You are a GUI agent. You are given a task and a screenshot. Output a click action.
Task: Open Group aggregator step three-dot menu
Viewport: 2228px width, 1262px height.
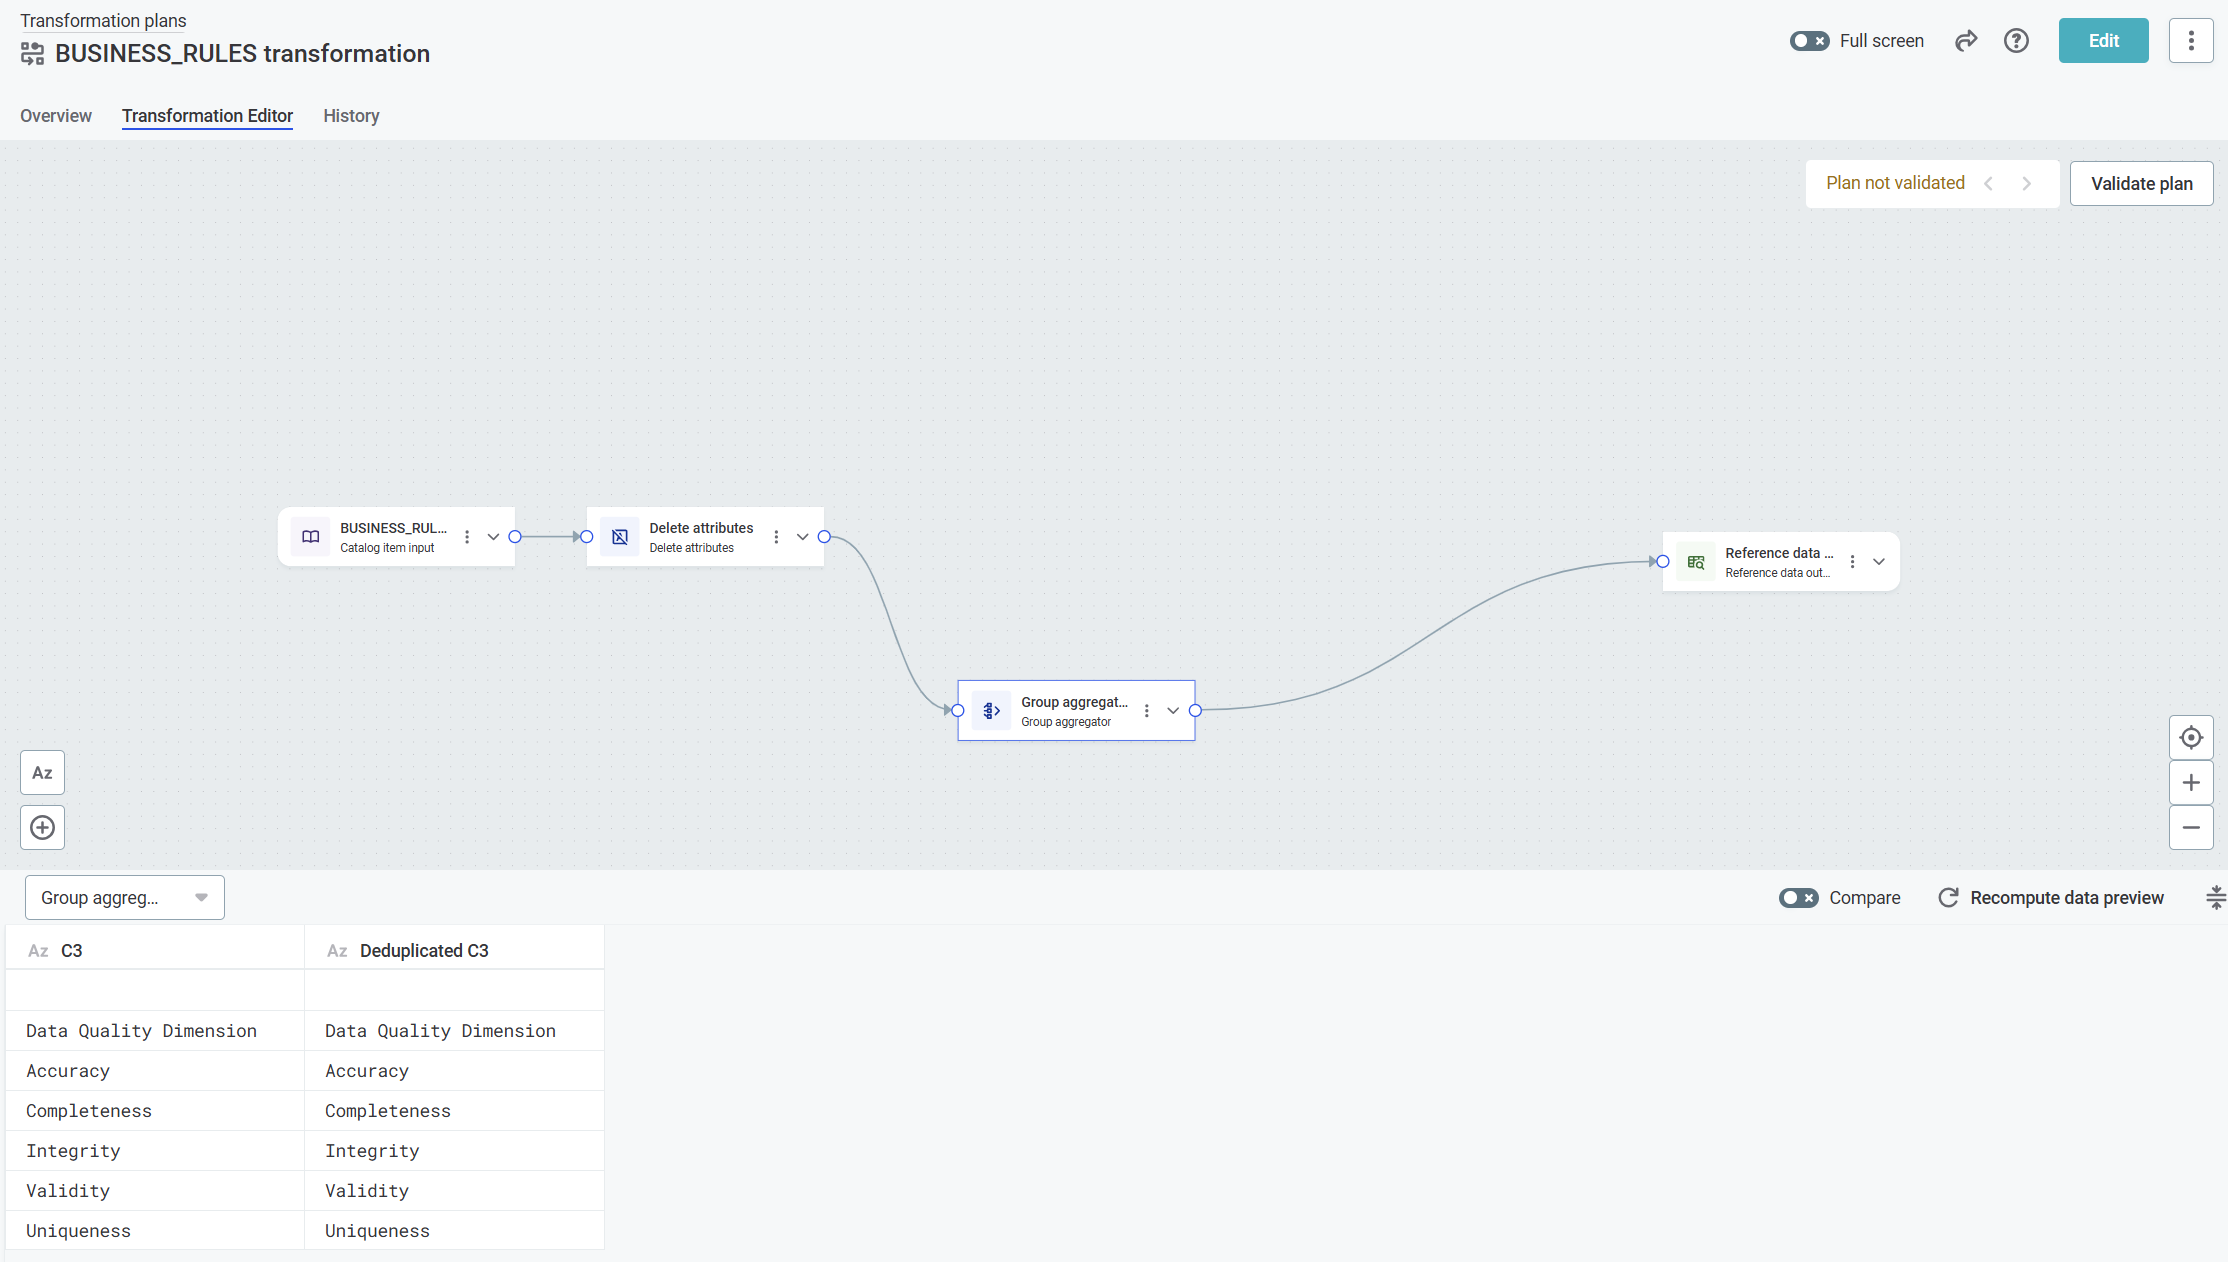click(1146, 711)
